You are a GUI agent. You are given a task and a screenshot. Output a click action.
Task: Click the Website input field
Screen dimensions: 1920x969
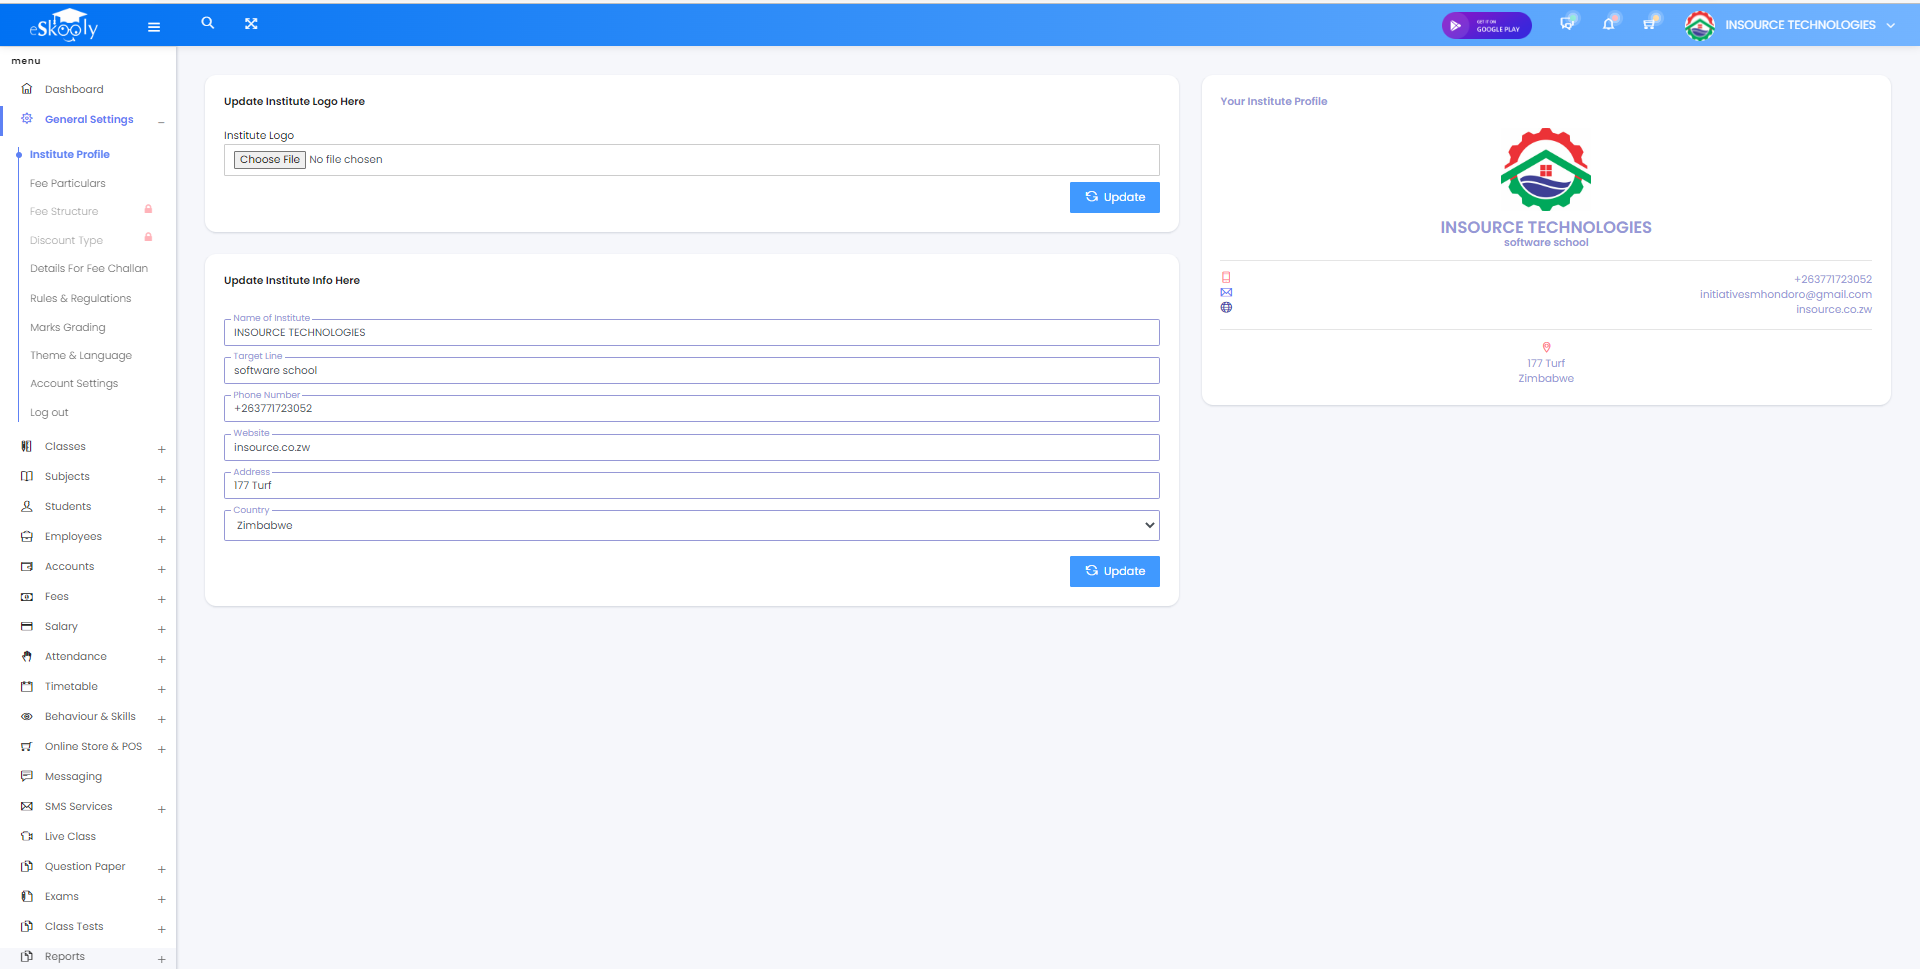pos(691,447)
